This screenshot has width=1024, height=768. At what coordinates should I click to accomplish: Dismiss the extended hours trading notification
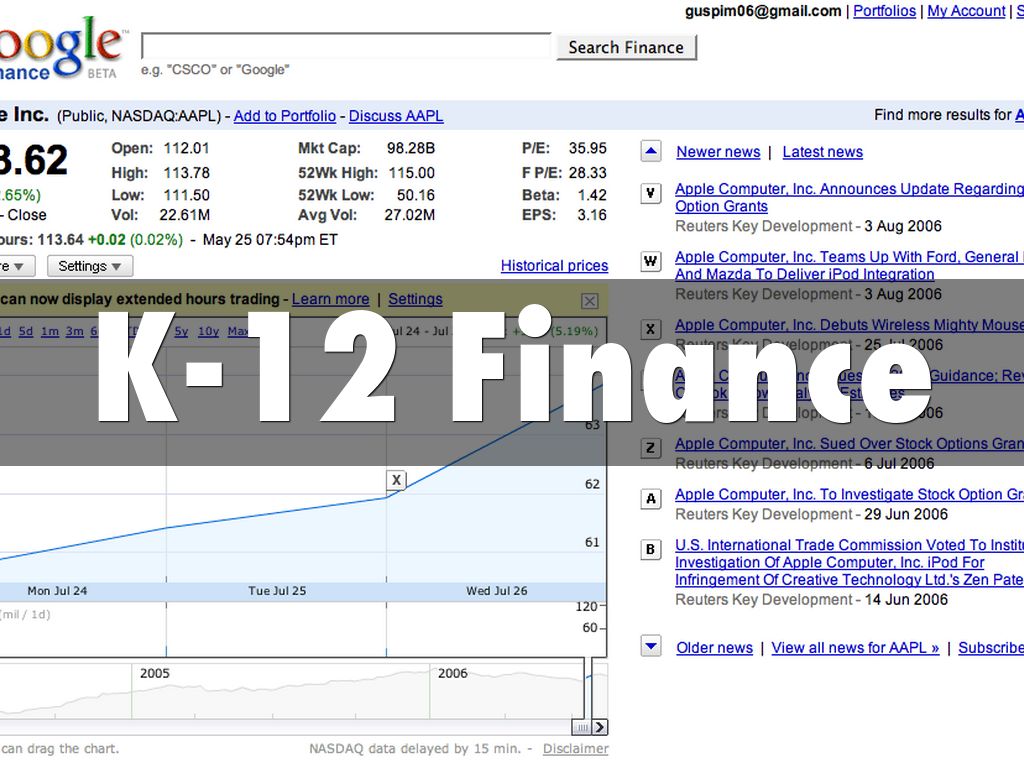(590, 300)
